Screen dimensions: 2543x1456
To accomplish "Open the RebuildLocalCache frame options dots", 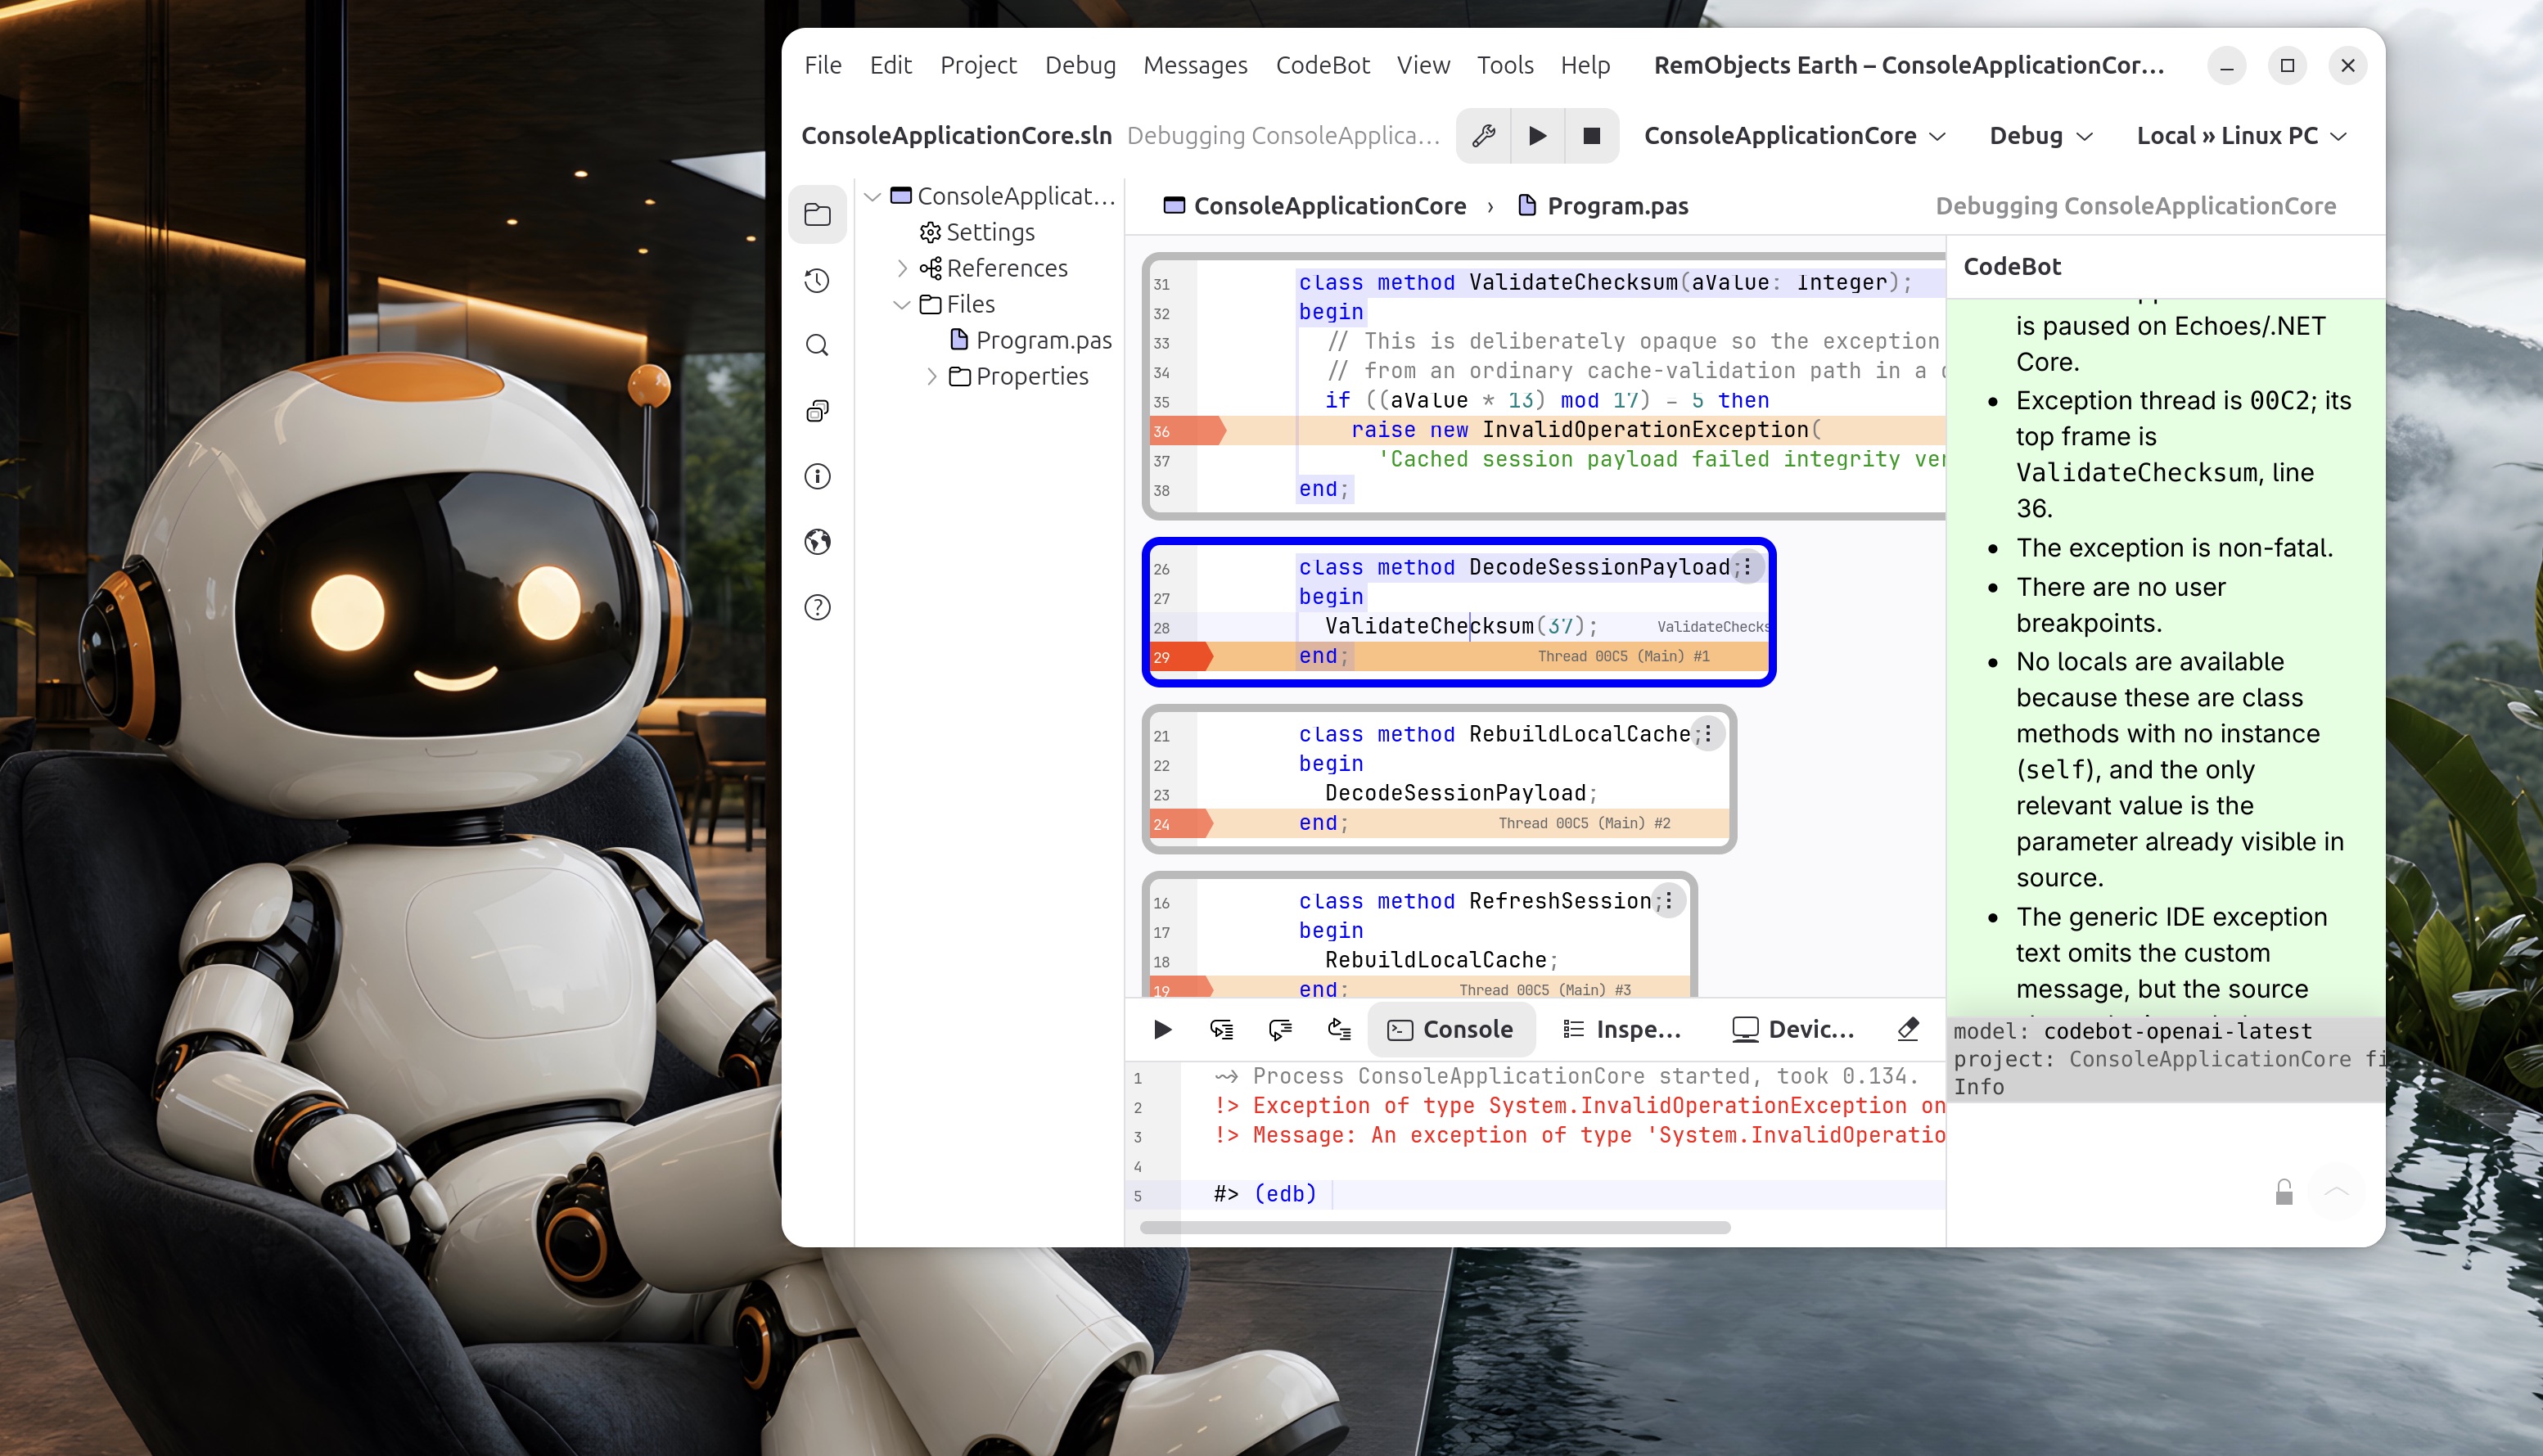I will click(x=1708, y=734).
